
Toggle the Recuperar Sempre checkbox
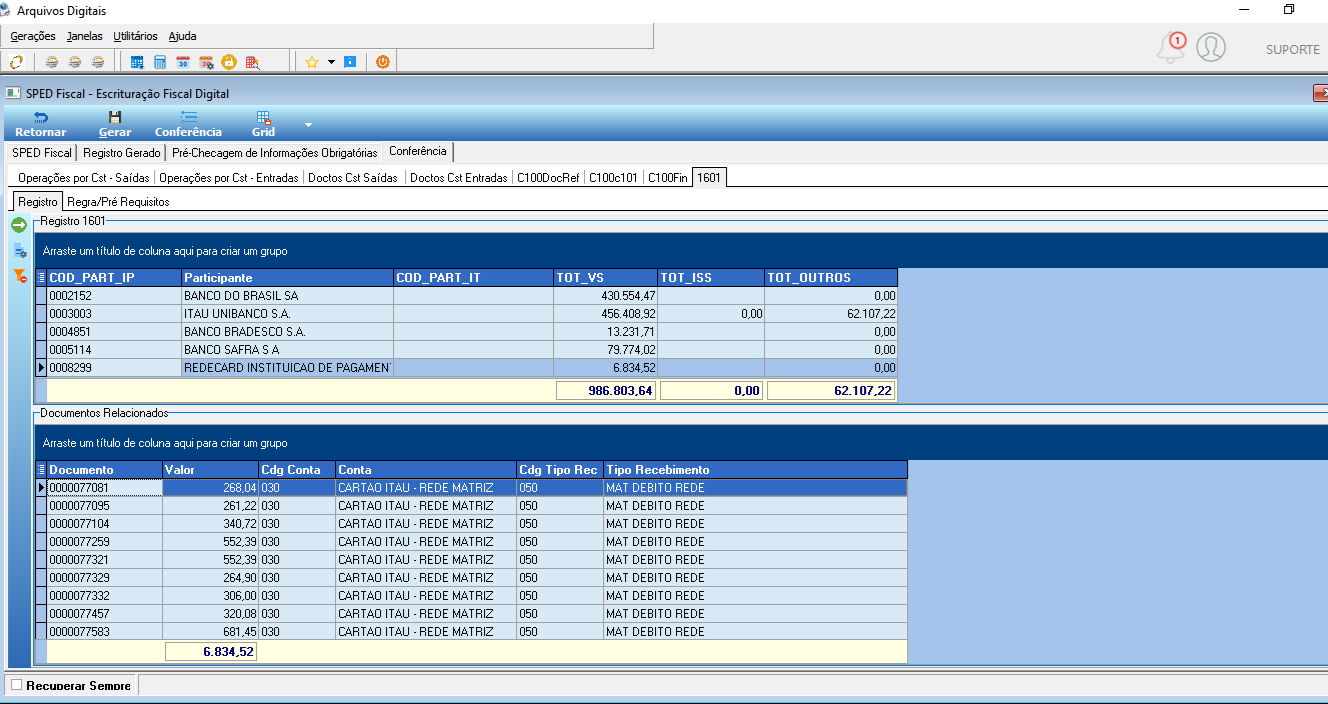pyautogui.click(x=16, y=685)
